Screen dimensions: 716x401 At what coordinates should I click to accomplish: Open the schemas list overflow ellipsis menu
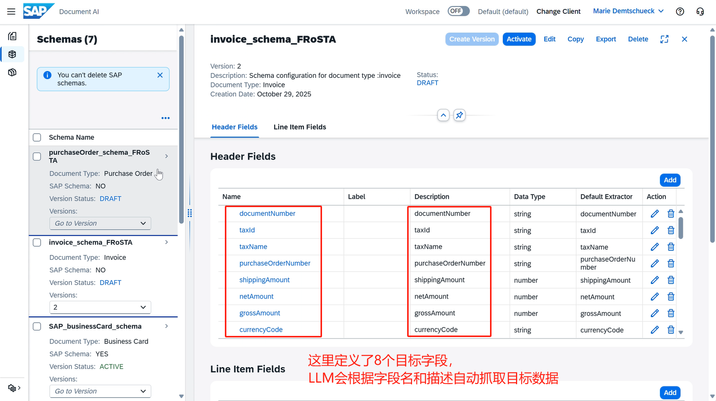tap(165, 118)
